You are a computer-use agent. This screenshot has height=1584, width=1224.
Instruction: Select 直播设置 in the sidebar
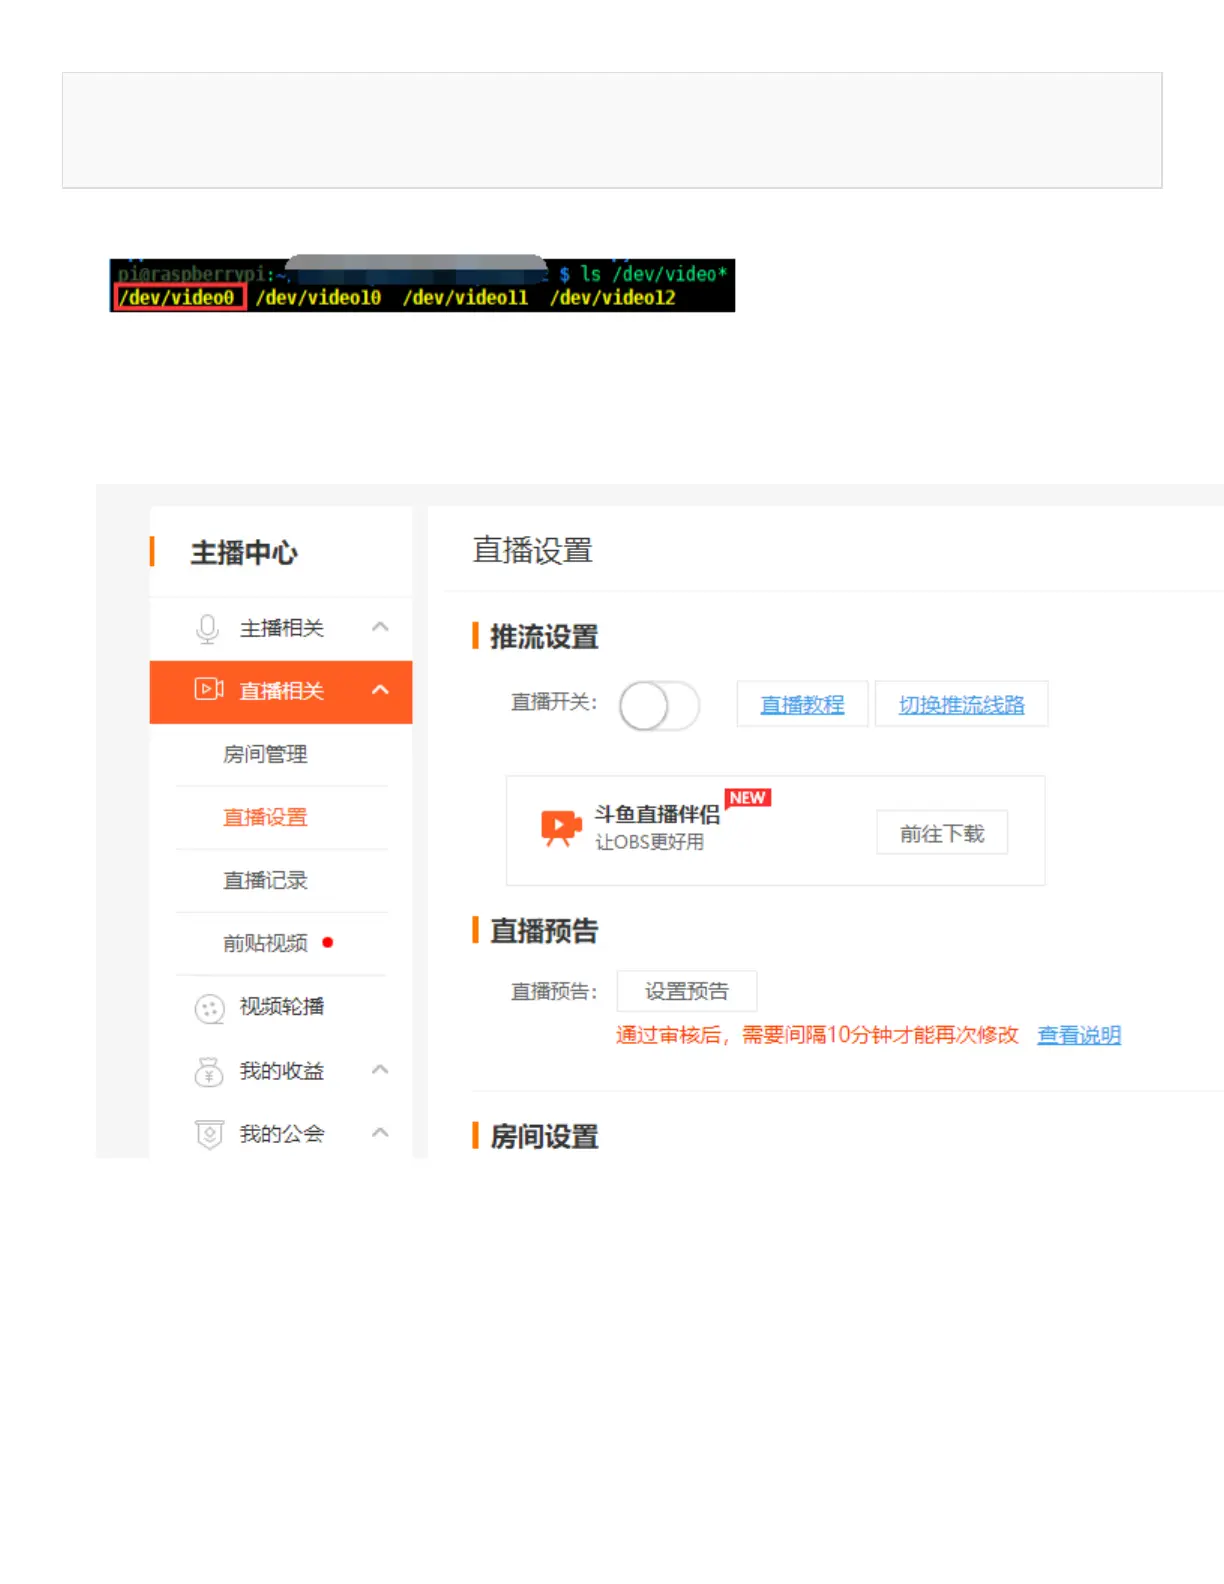tap(265, 817)
